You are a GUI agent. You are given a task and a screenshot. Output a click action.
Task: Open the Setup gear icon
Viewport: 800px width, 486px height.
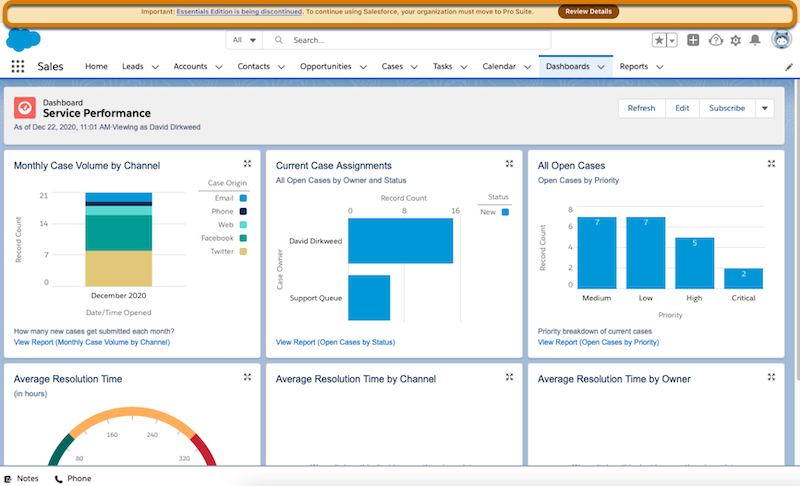click(735, 40)
